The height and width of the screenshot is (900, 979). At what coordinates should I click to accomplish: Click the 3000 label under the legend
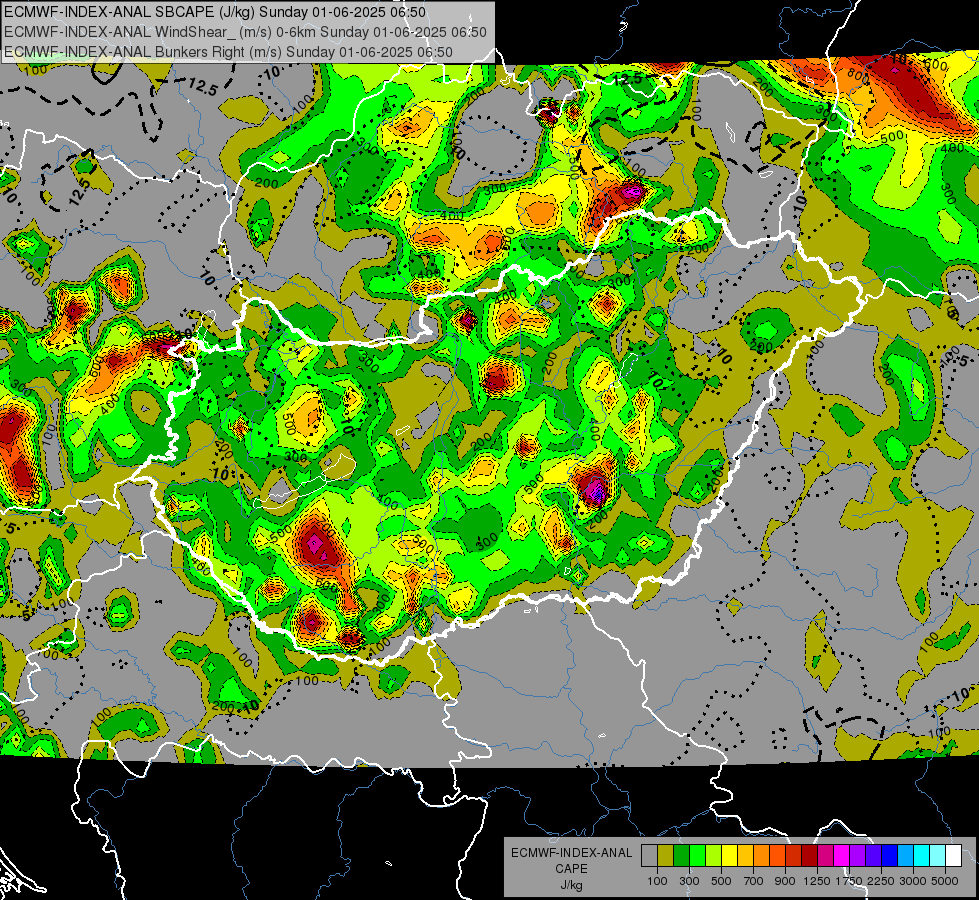tap(913, 881)
